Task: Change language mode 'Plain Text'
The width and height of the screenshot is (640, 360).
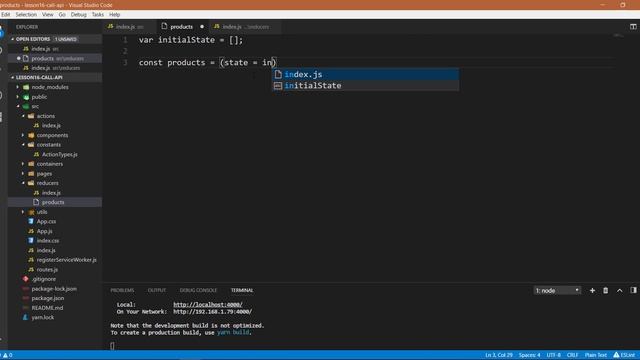Action: pos(596,355)
